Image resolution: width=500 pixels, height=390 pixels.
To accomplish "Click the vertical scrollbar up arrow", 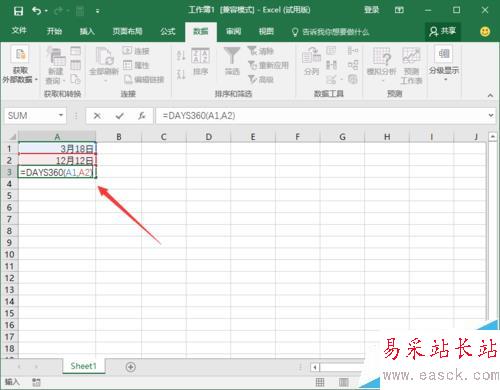I will pos(492,136).
